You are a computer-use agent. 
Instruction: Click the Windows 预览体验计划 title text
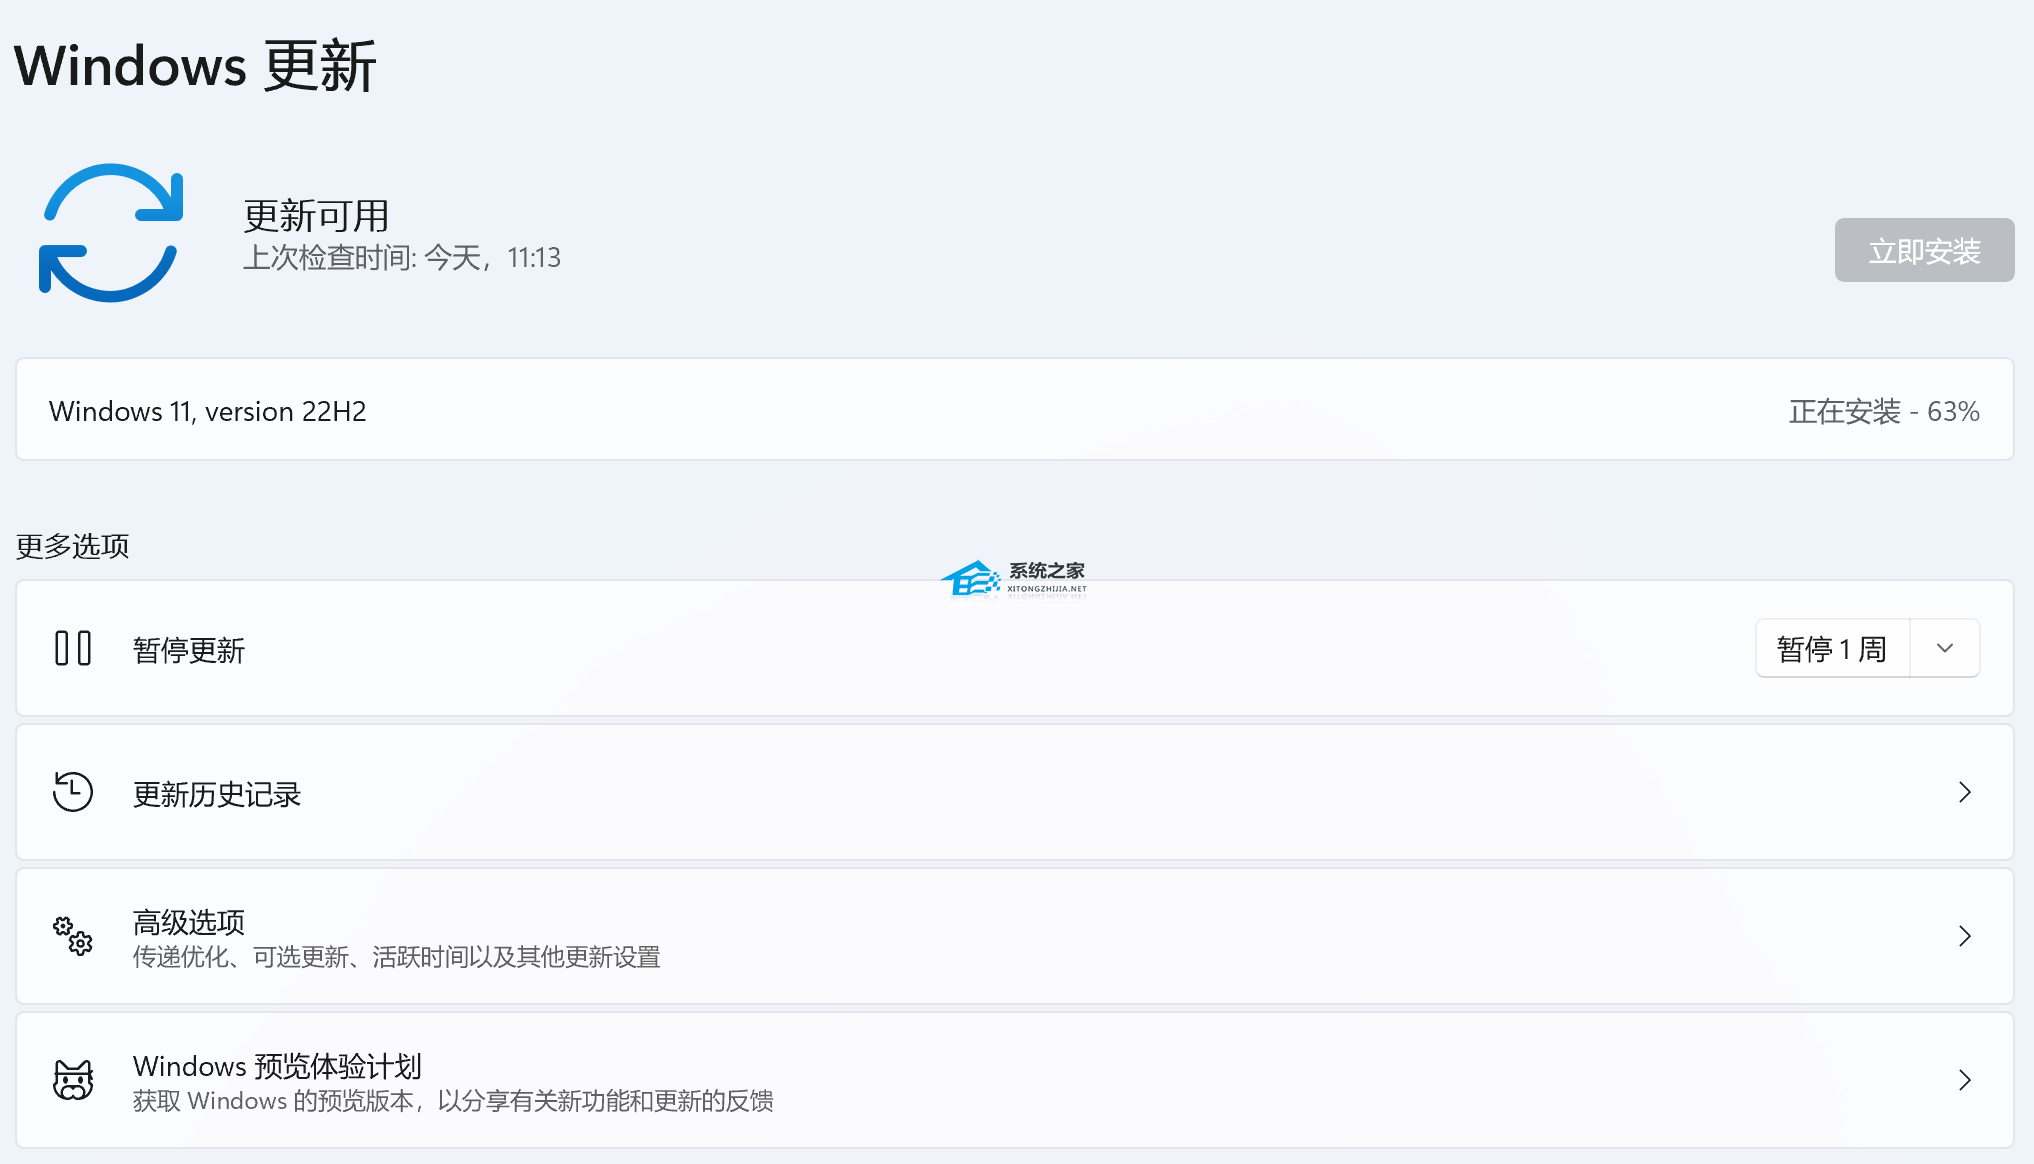tap(277, 1066)
